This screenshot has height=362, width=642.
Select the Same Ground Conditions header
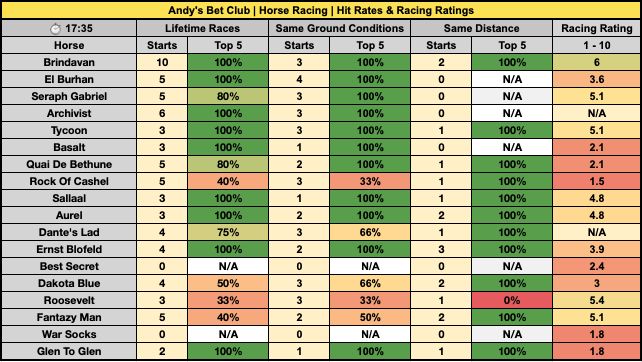pos(339,28)
